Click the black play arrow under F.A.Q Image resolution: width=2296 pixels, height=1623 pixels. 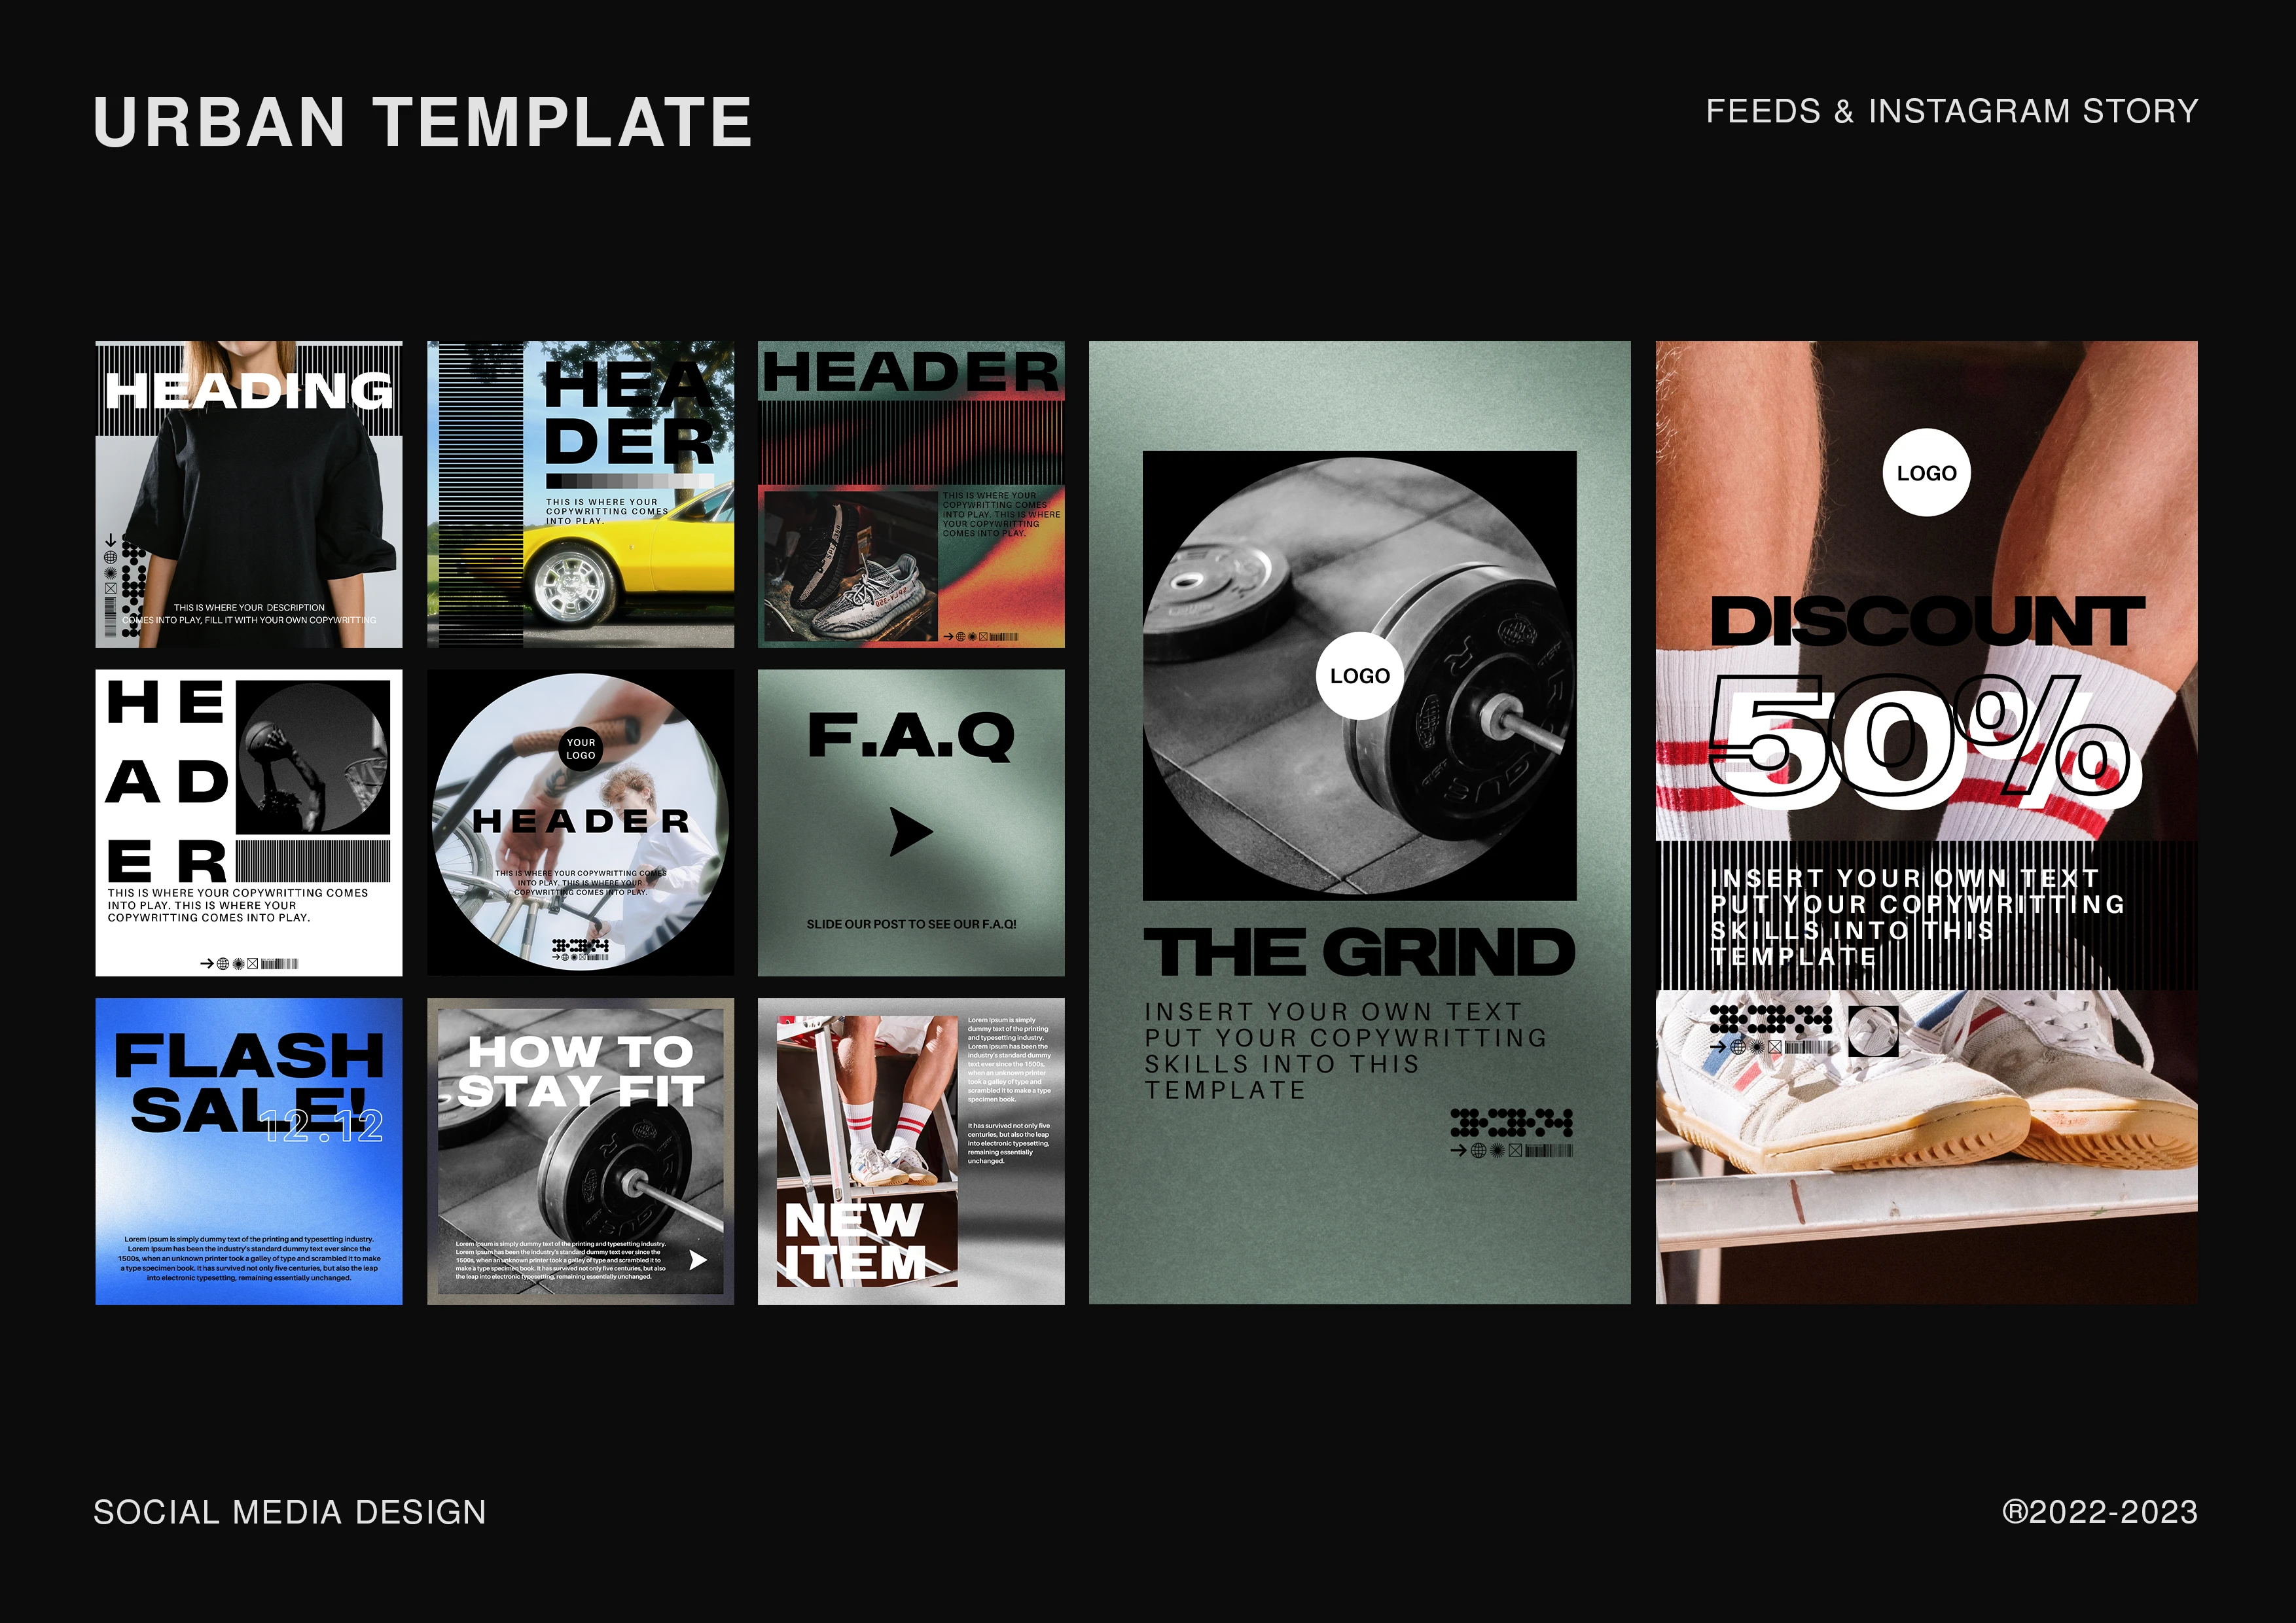point(910,832)
